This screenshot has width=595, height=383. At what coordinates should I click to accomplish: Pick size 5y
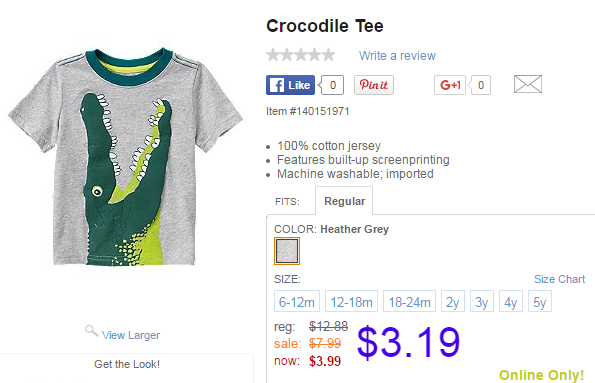540,301
